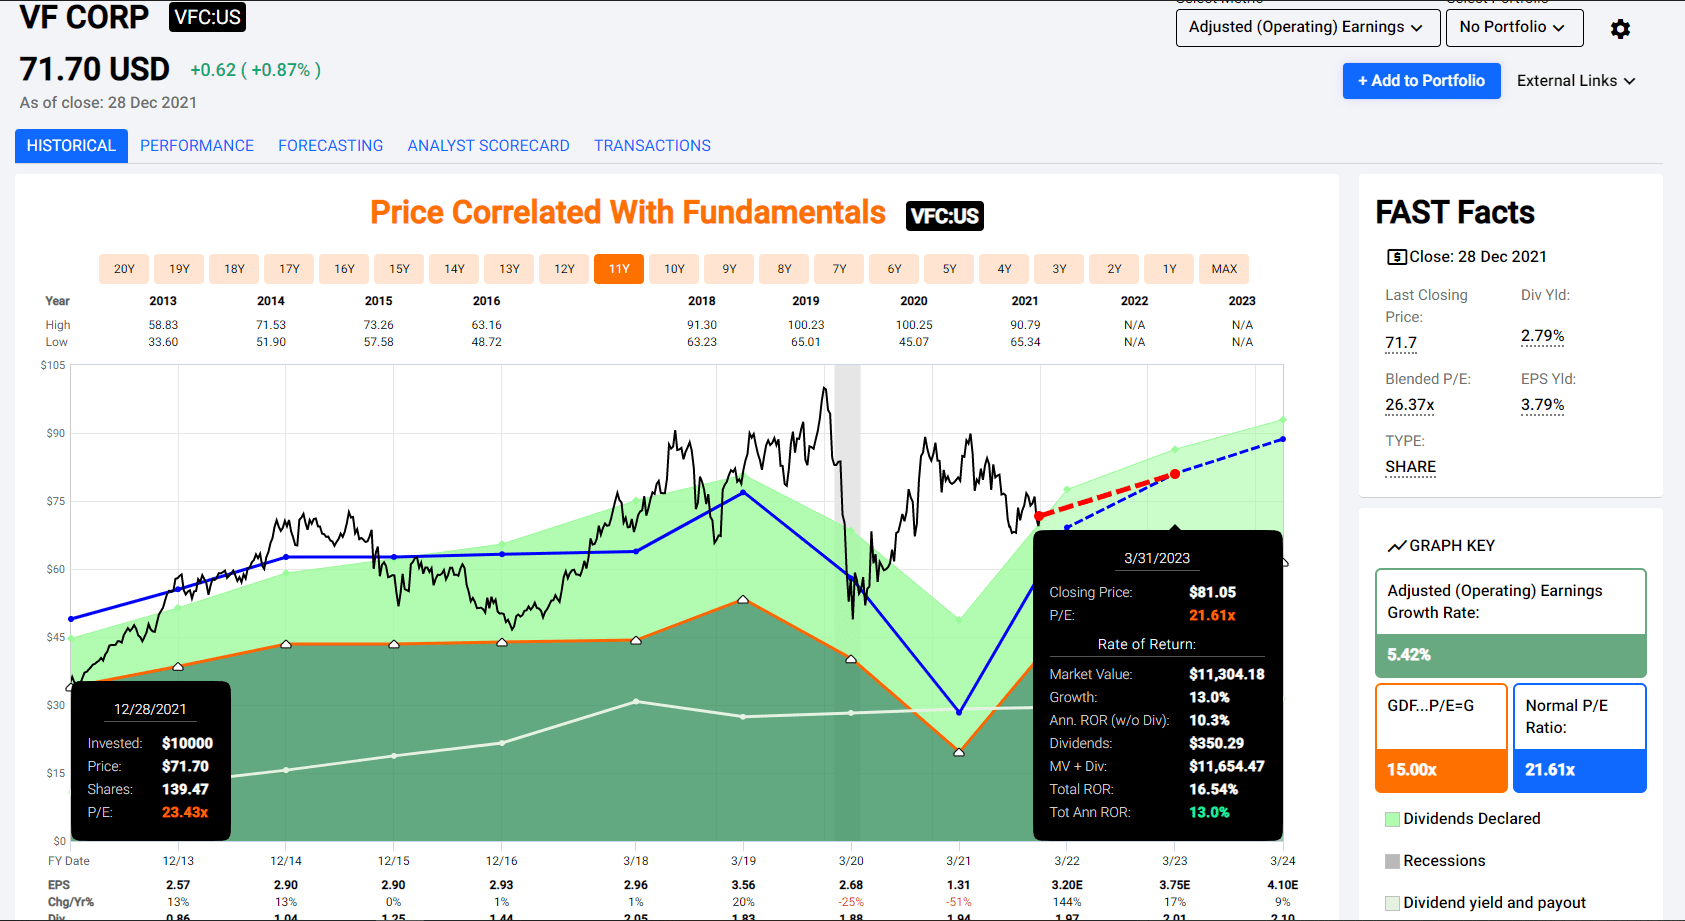The width and height of the screenshot is (1685, 921).
Task: Select the 7Y time range button
Action: tap(839, 269)
